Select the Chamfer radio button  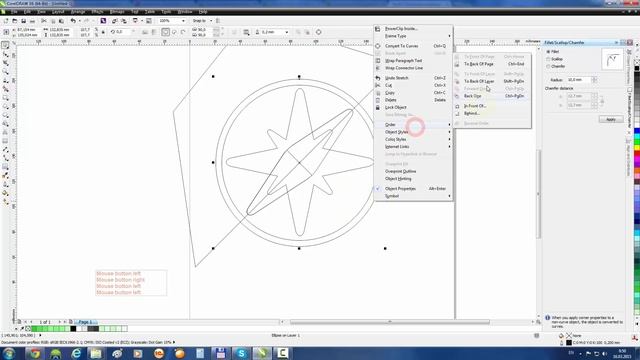tap(548, 66)
